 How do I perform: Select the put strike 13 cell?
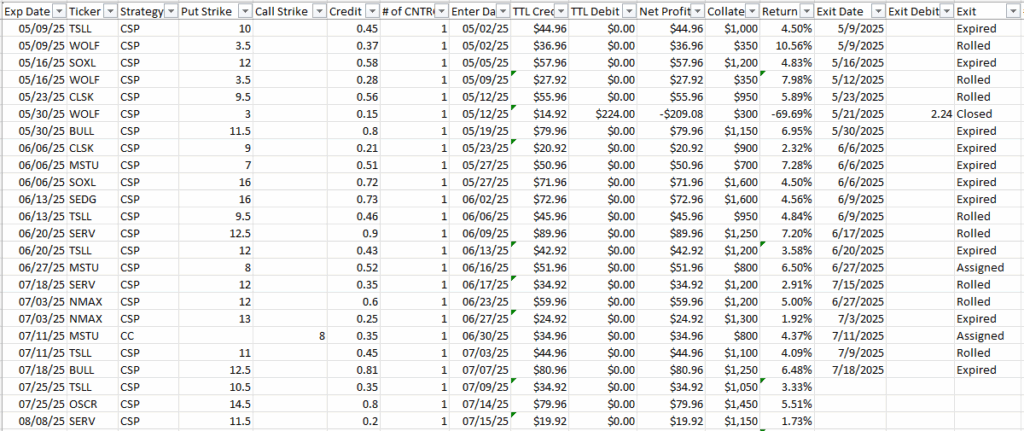pos(216,318)
